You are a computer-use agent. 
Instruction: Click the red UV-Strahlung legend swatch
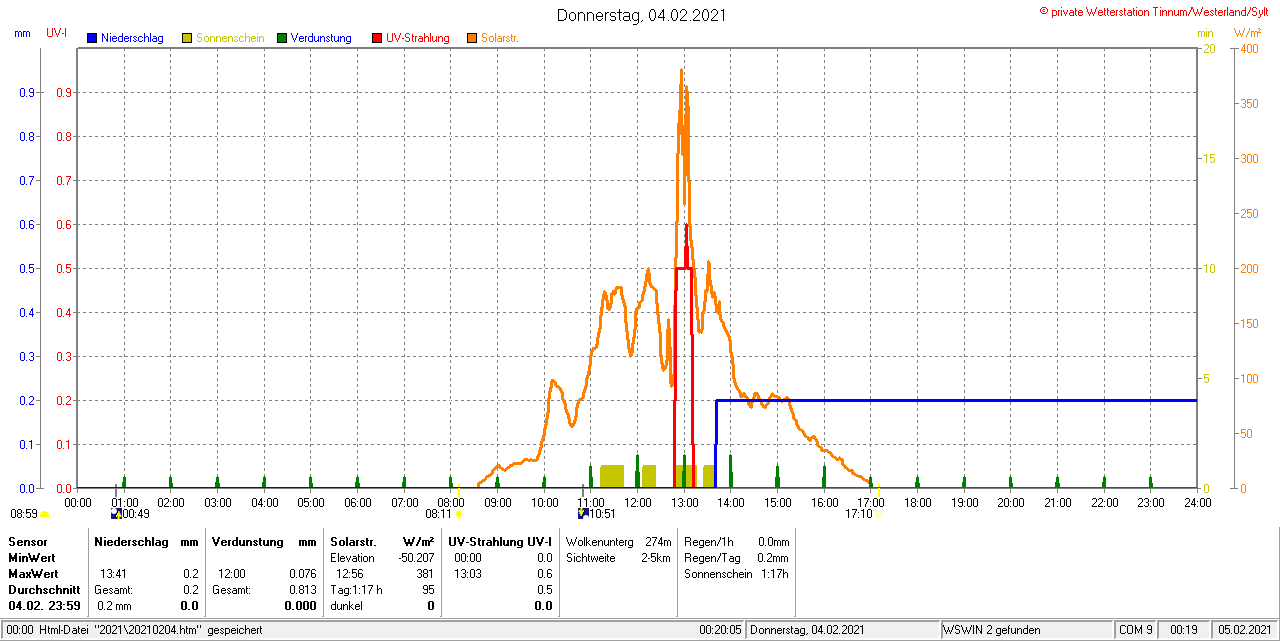(377, 38)
